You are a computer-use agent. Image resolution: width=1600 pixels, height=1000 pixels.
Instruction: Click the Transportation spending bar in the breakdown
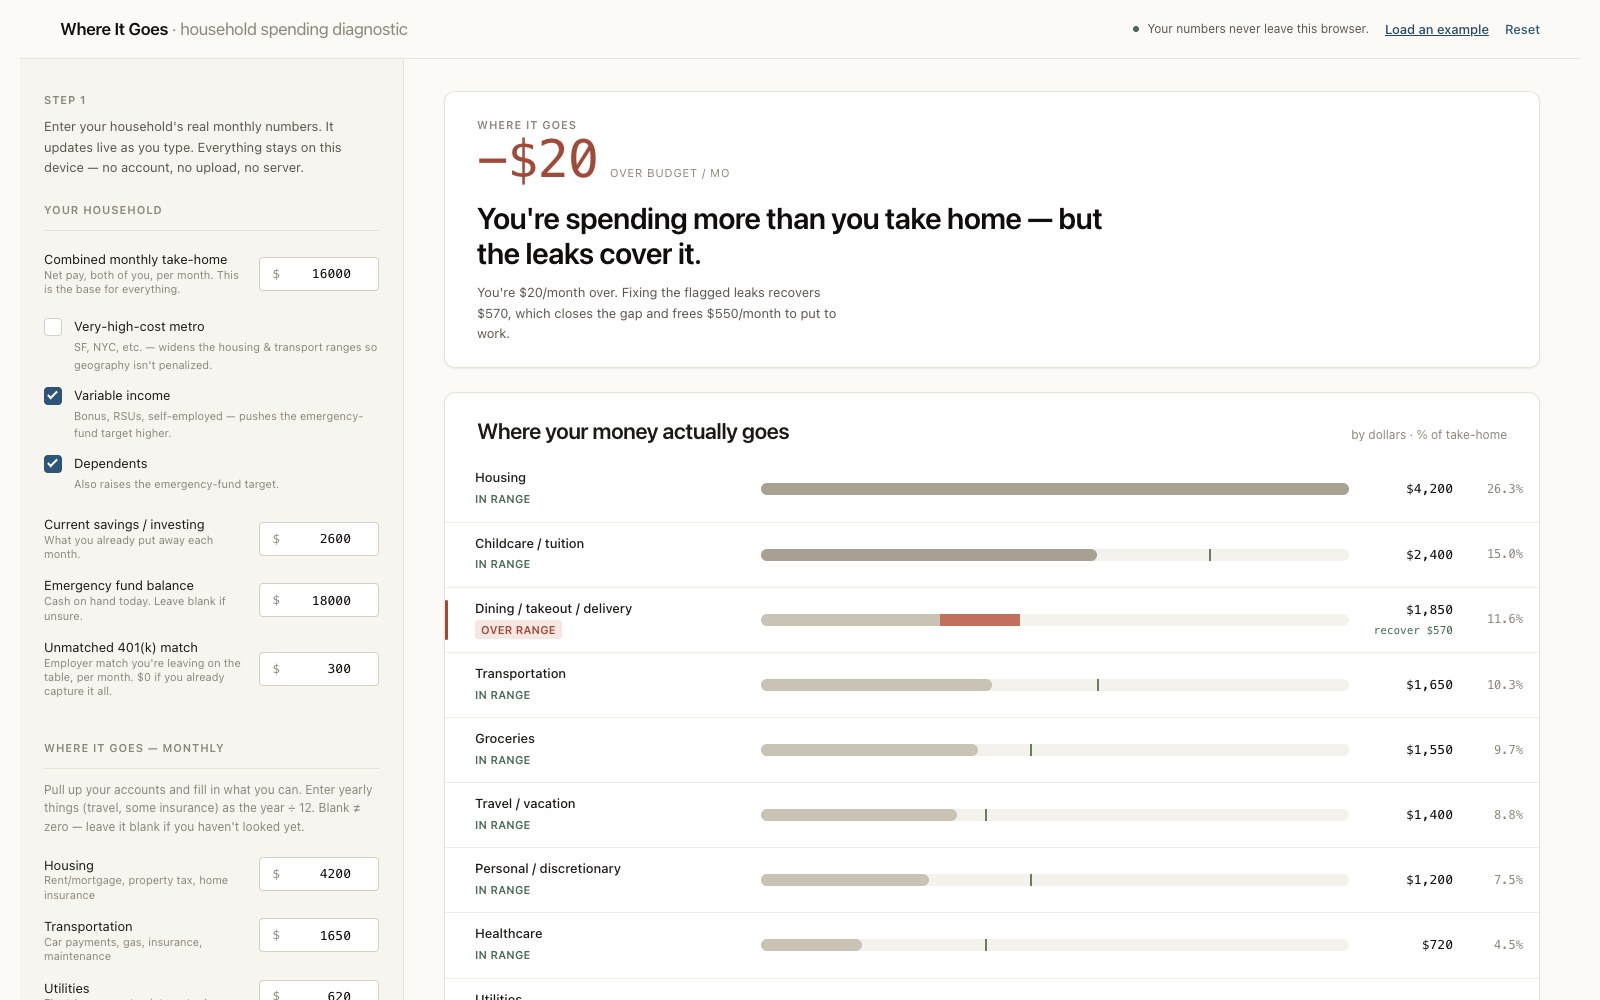1055,685
